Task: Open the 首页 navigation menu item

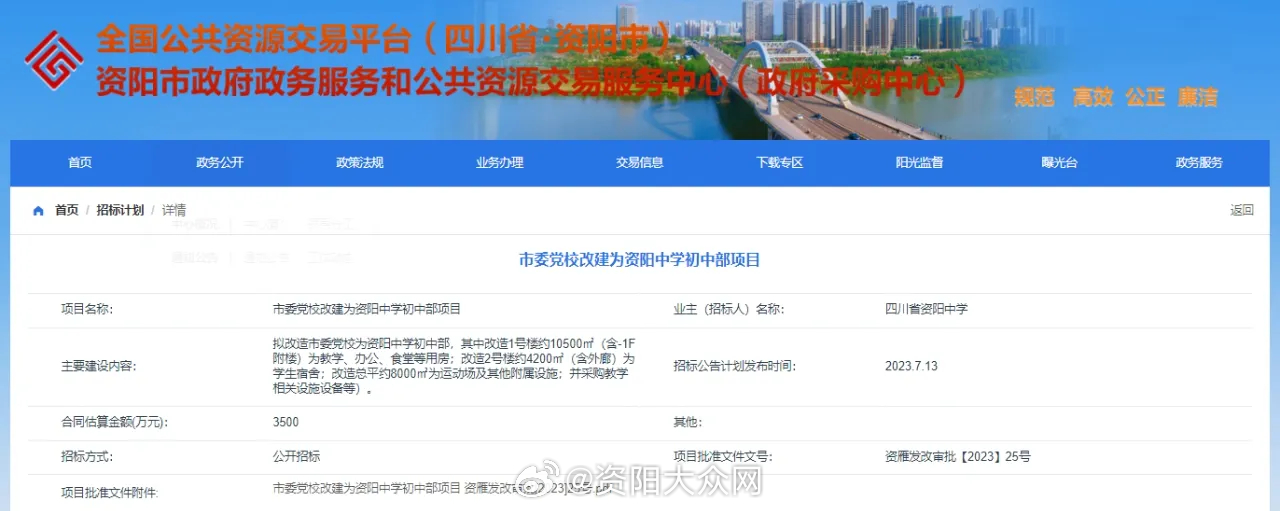Action: (80, 163)
